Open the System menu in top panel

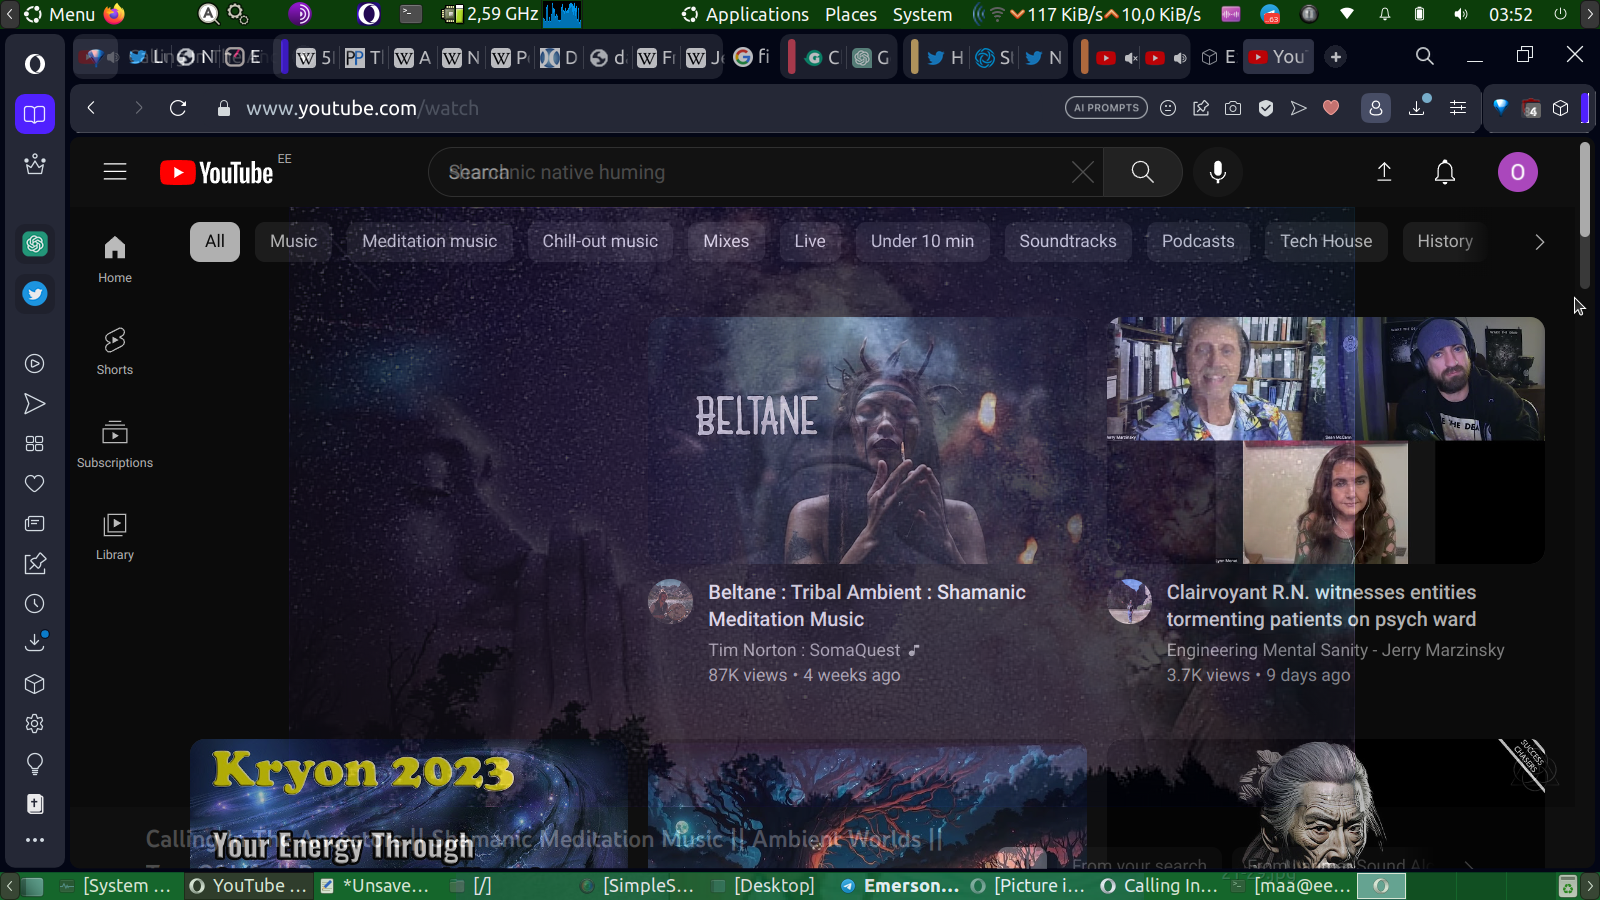pyautogui.click(x=922, y=14)
